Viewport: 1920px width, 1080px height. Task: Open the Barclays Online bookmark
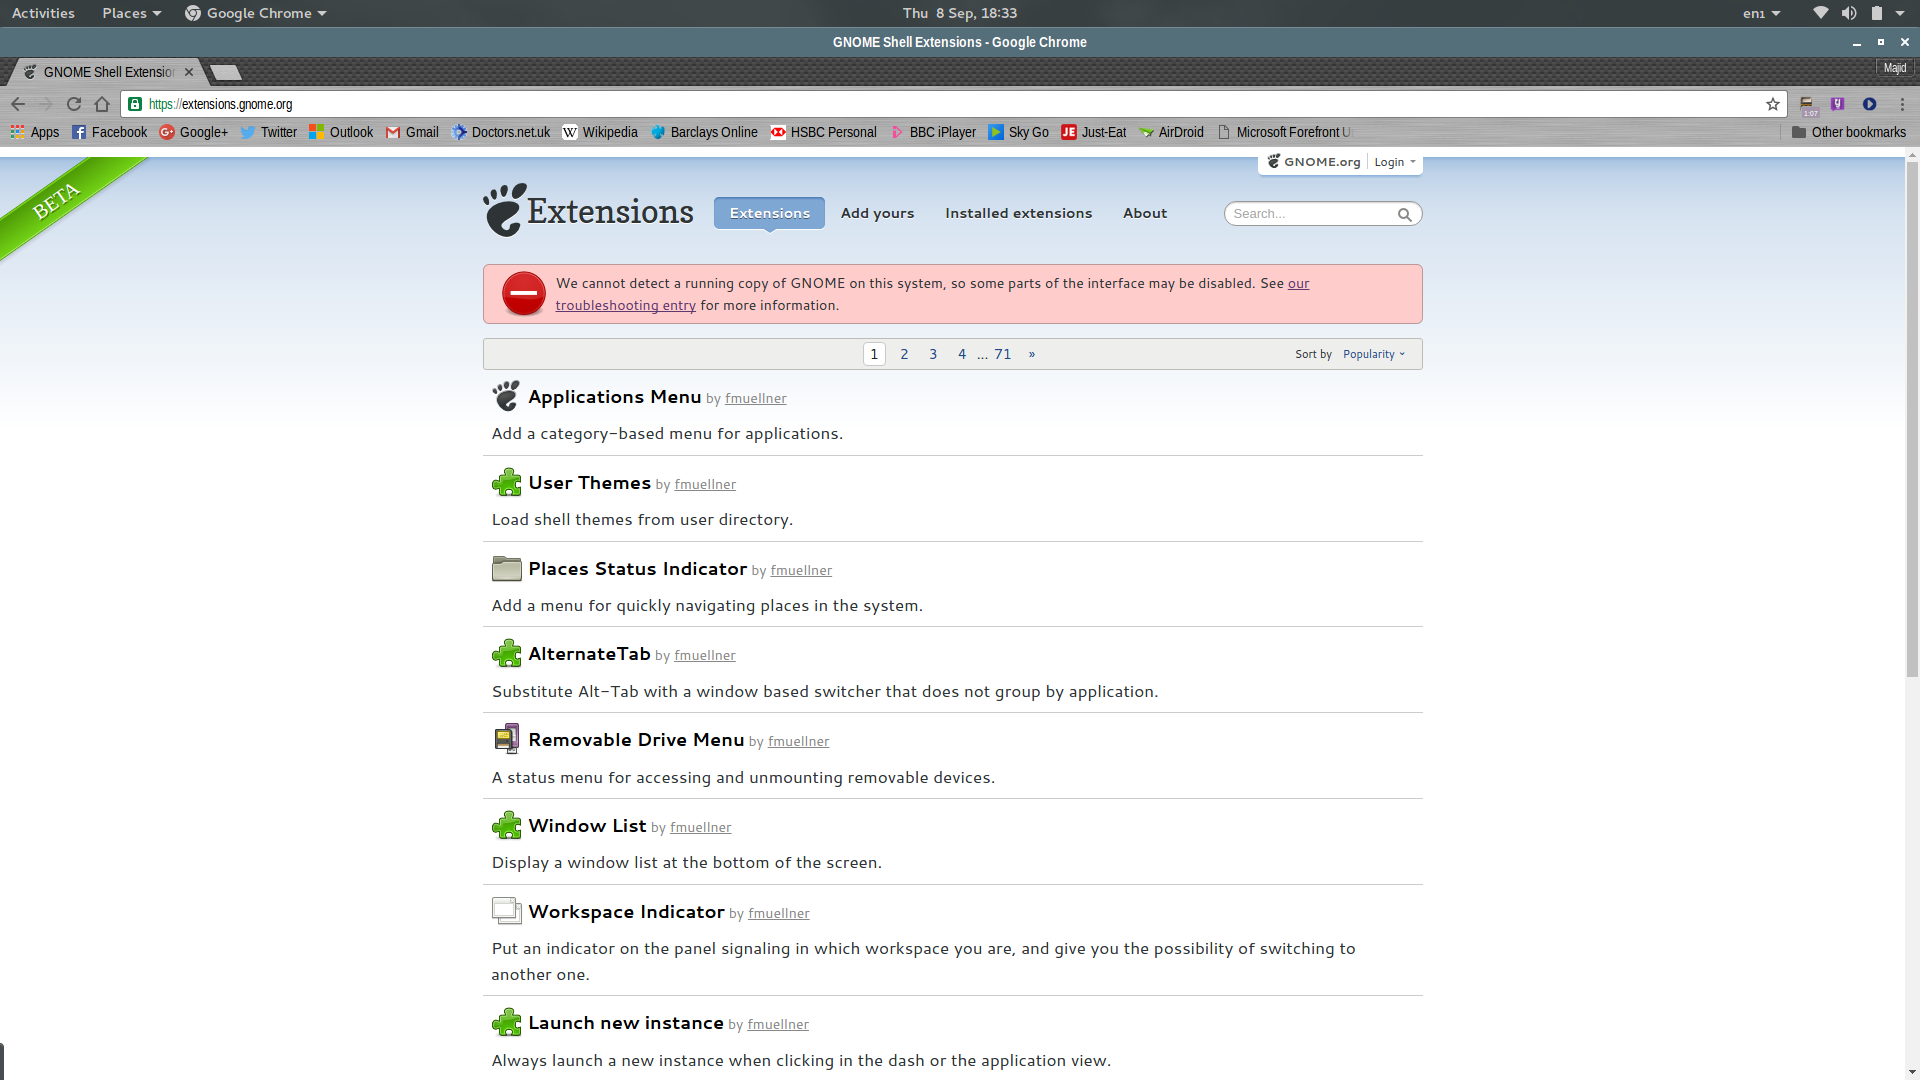(704, 132)
